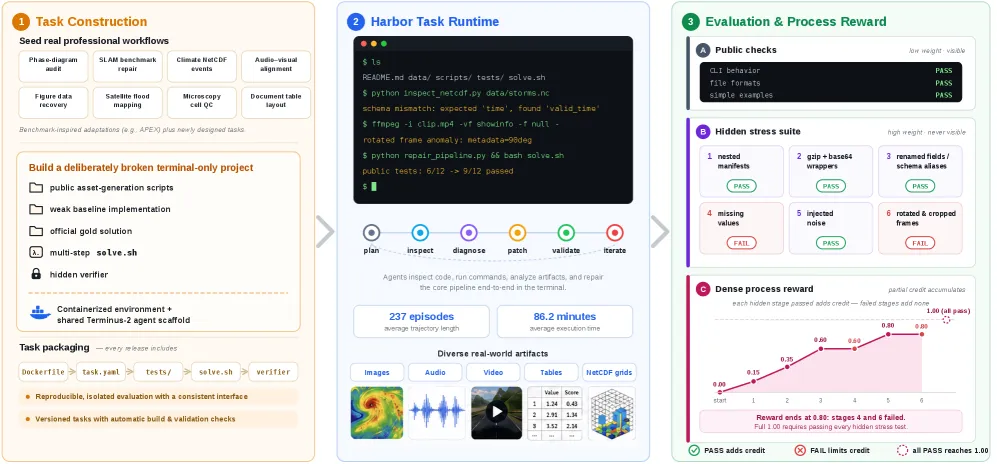Viewport: 997px width, 464px height.
Task: Click the chevron arrow after Task Construction
Action: 325,232
